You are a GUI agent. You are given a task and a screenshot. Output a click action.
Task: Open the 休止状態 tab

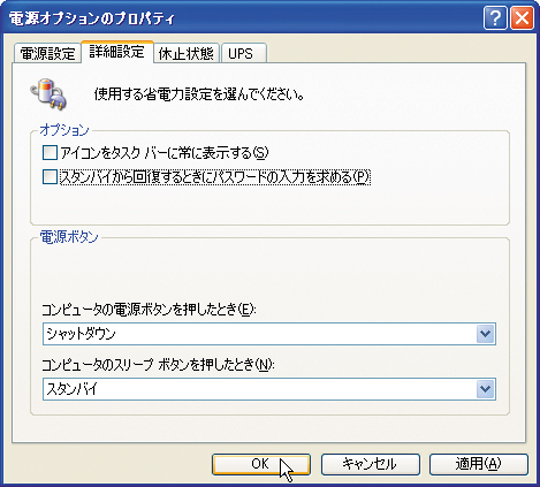click(x=186, y=54)
